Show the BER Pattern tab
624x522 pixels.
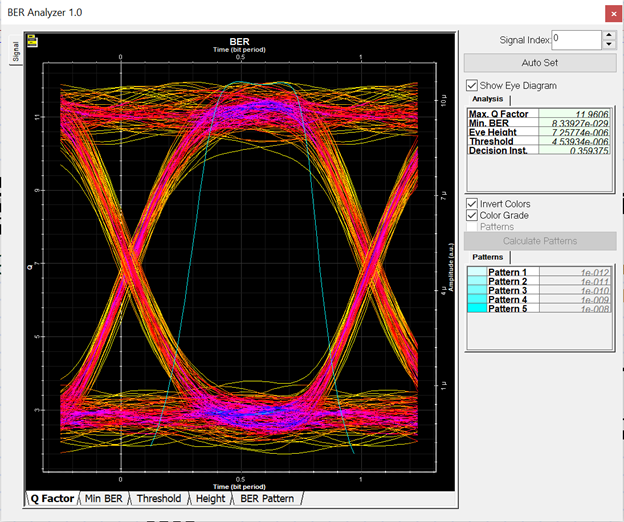266,498
